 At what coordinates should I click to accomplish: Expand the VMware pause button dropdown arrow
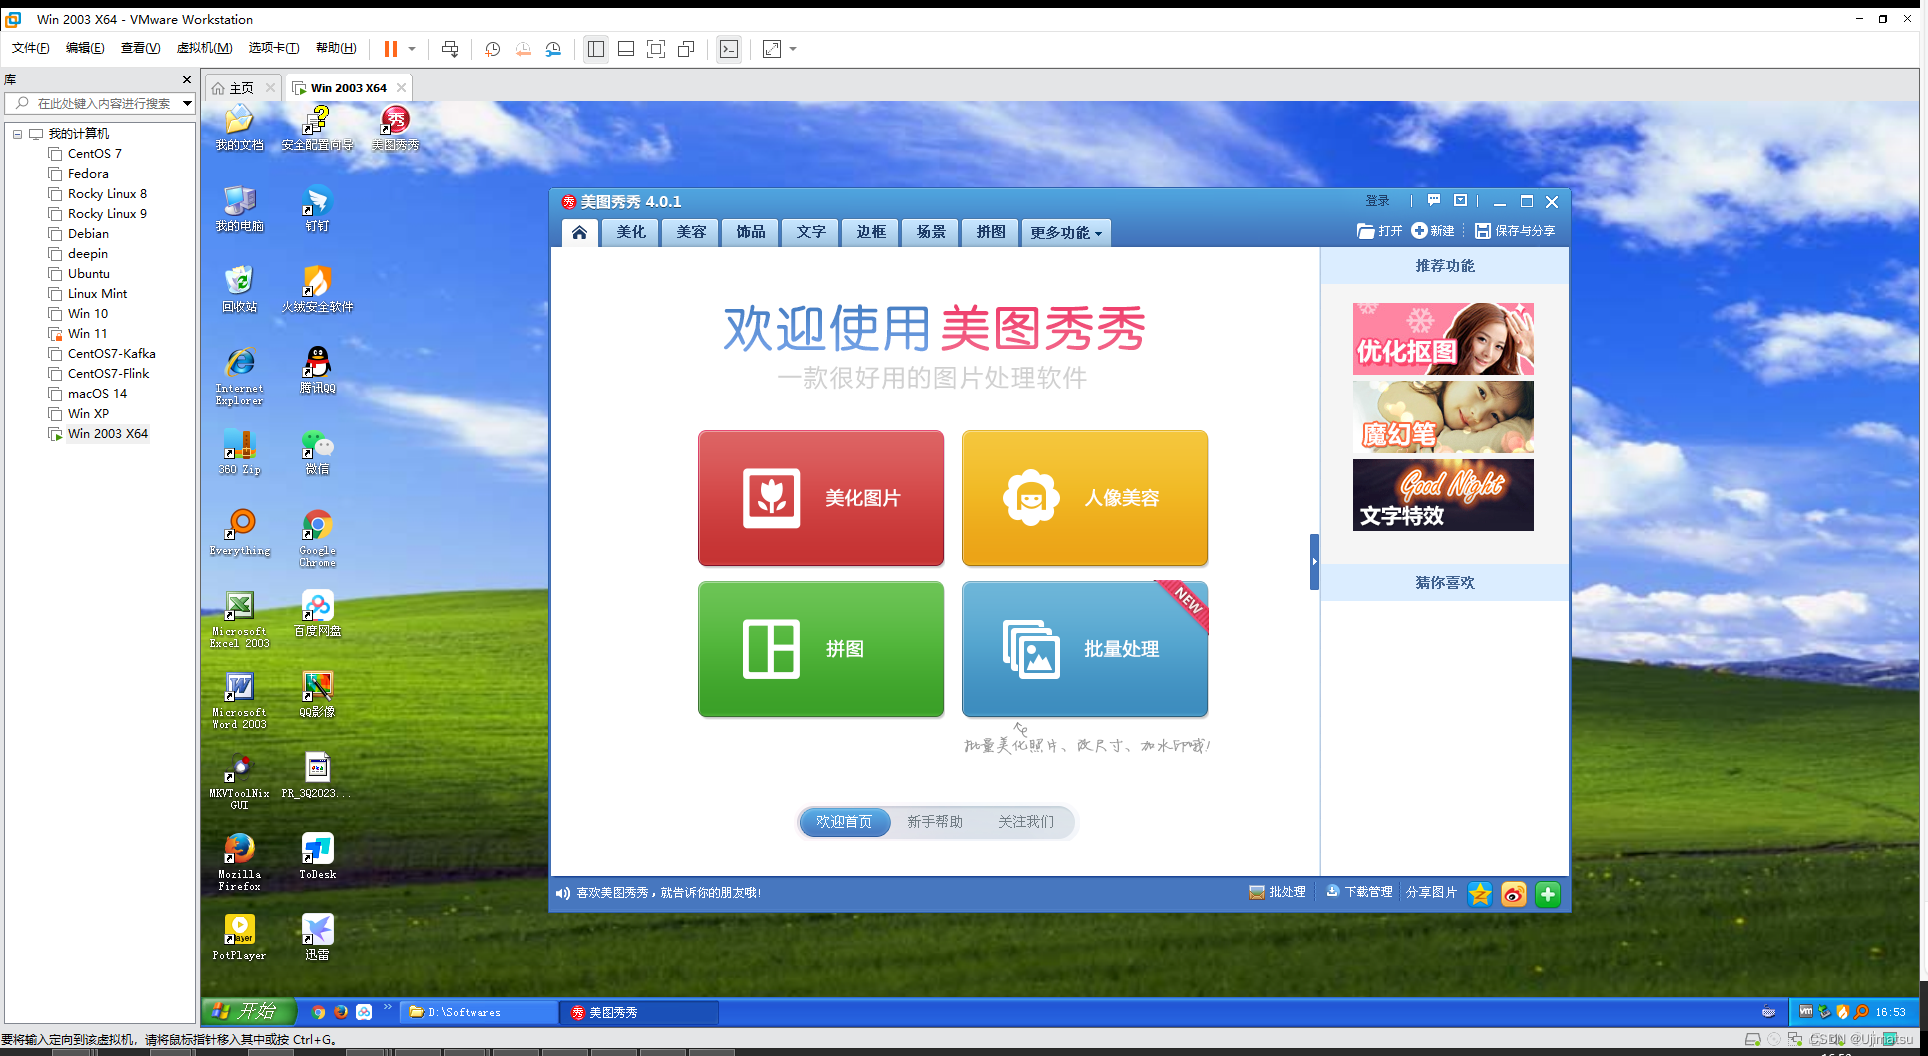pyautogui.click(x=412, y=49)
